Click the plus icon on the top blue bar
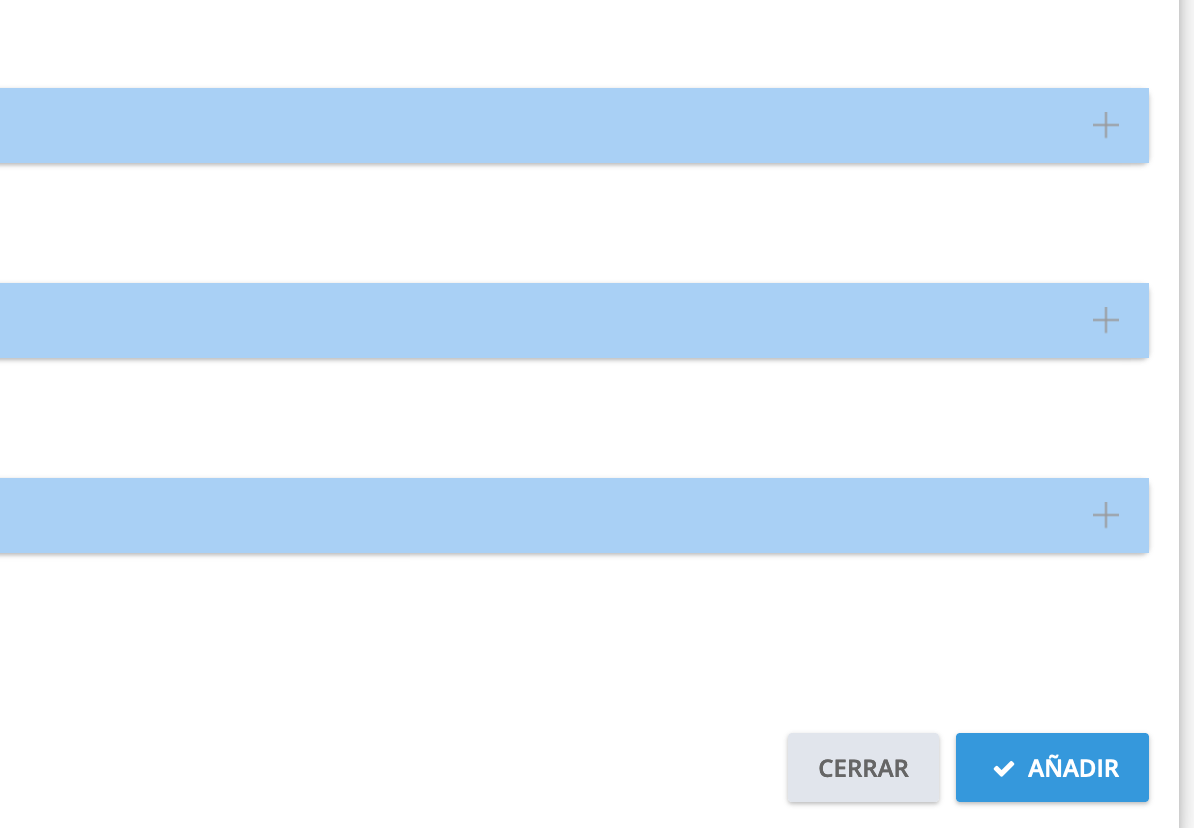Viewport: 1194px width, 828px height. point(1105,125)
